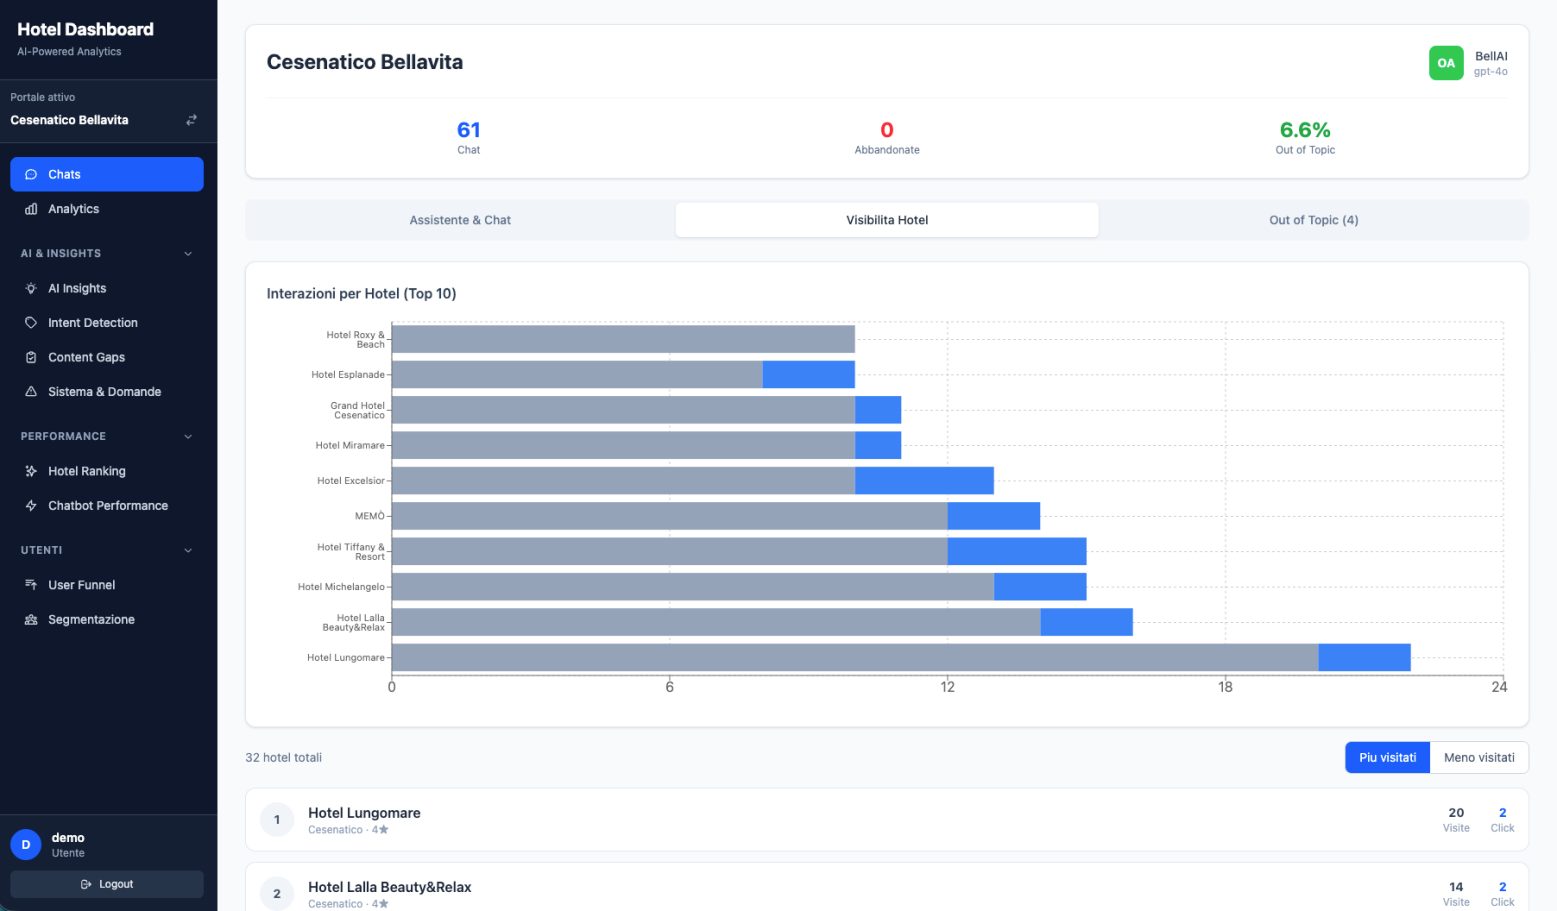Open Chats via its speech bubble icon
The width and height of the screenshot is (1557, 911).
click(x=31, y=174)
